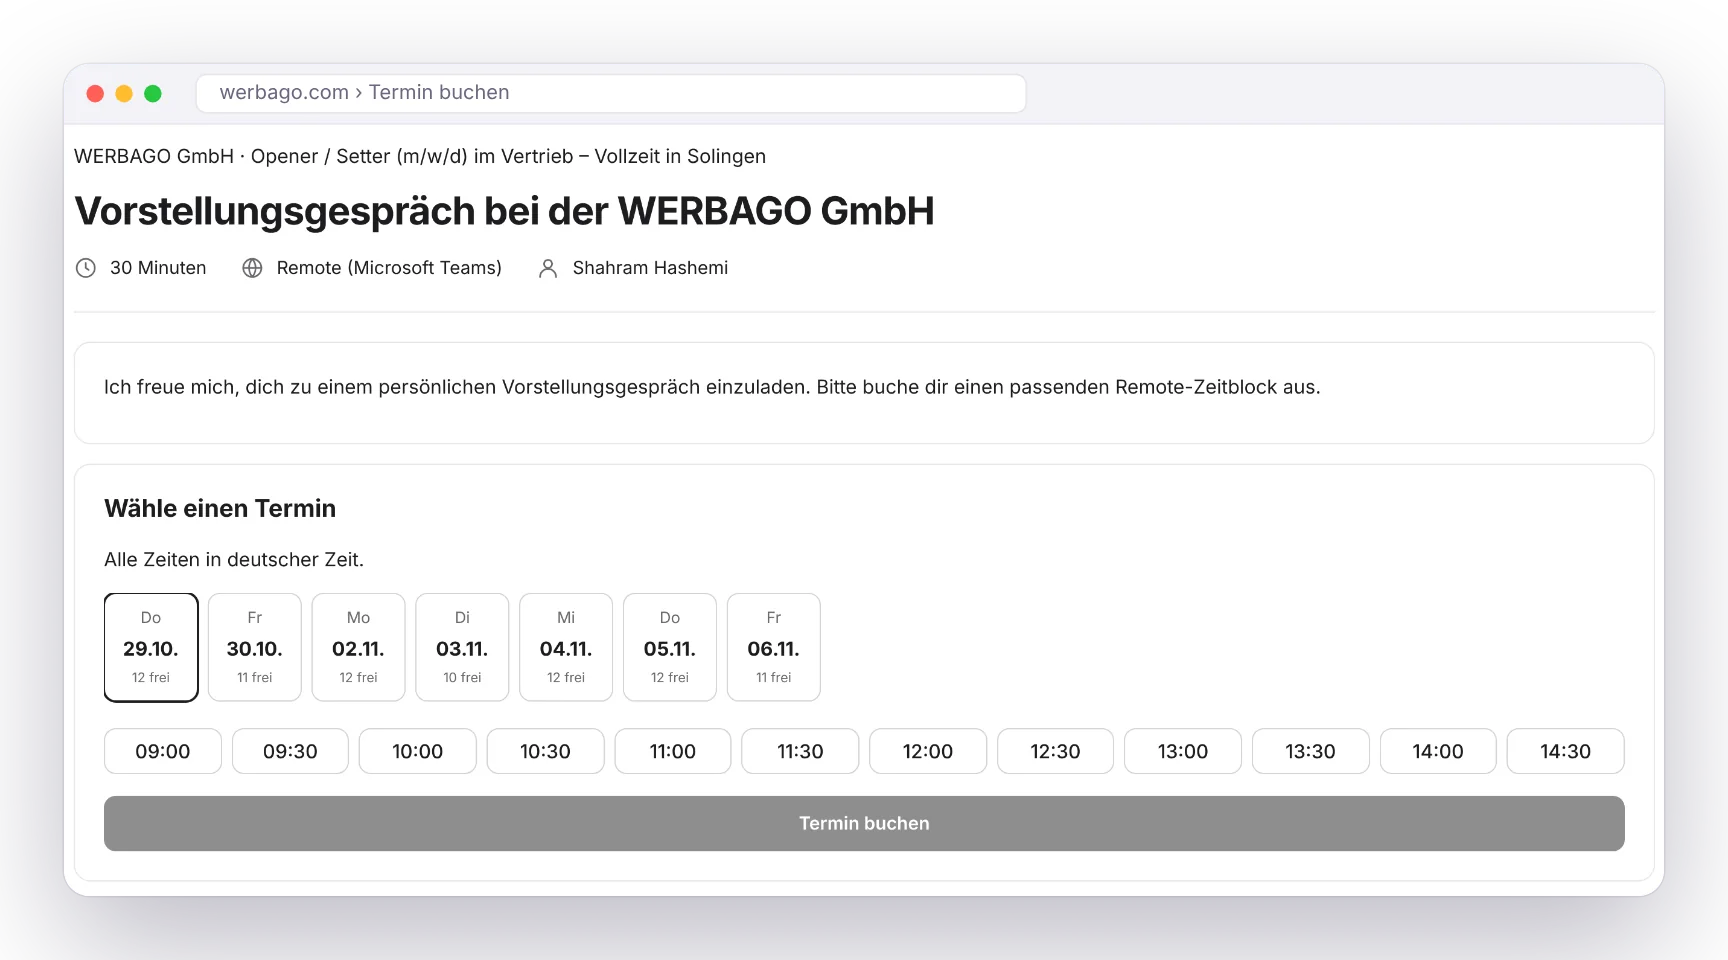
Task: Choose the 09:30 time slot
Action: pyautogui.click(x=290, y=751)
